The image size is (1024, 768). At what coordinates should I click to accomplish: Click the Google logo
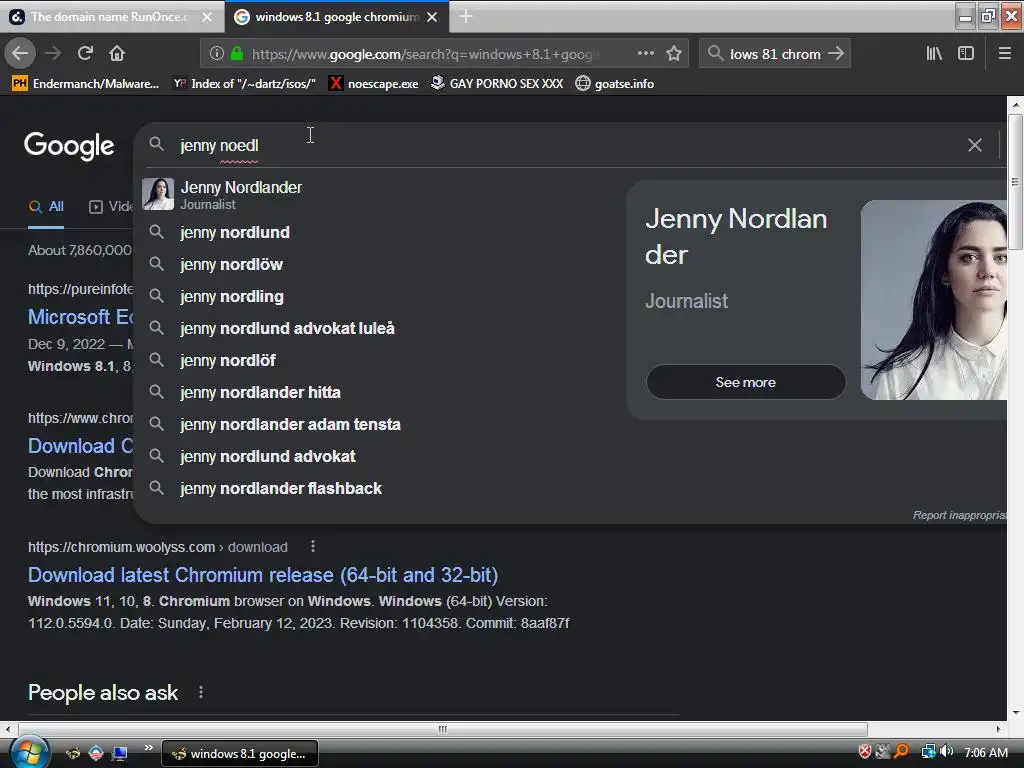tap(69, 146)
